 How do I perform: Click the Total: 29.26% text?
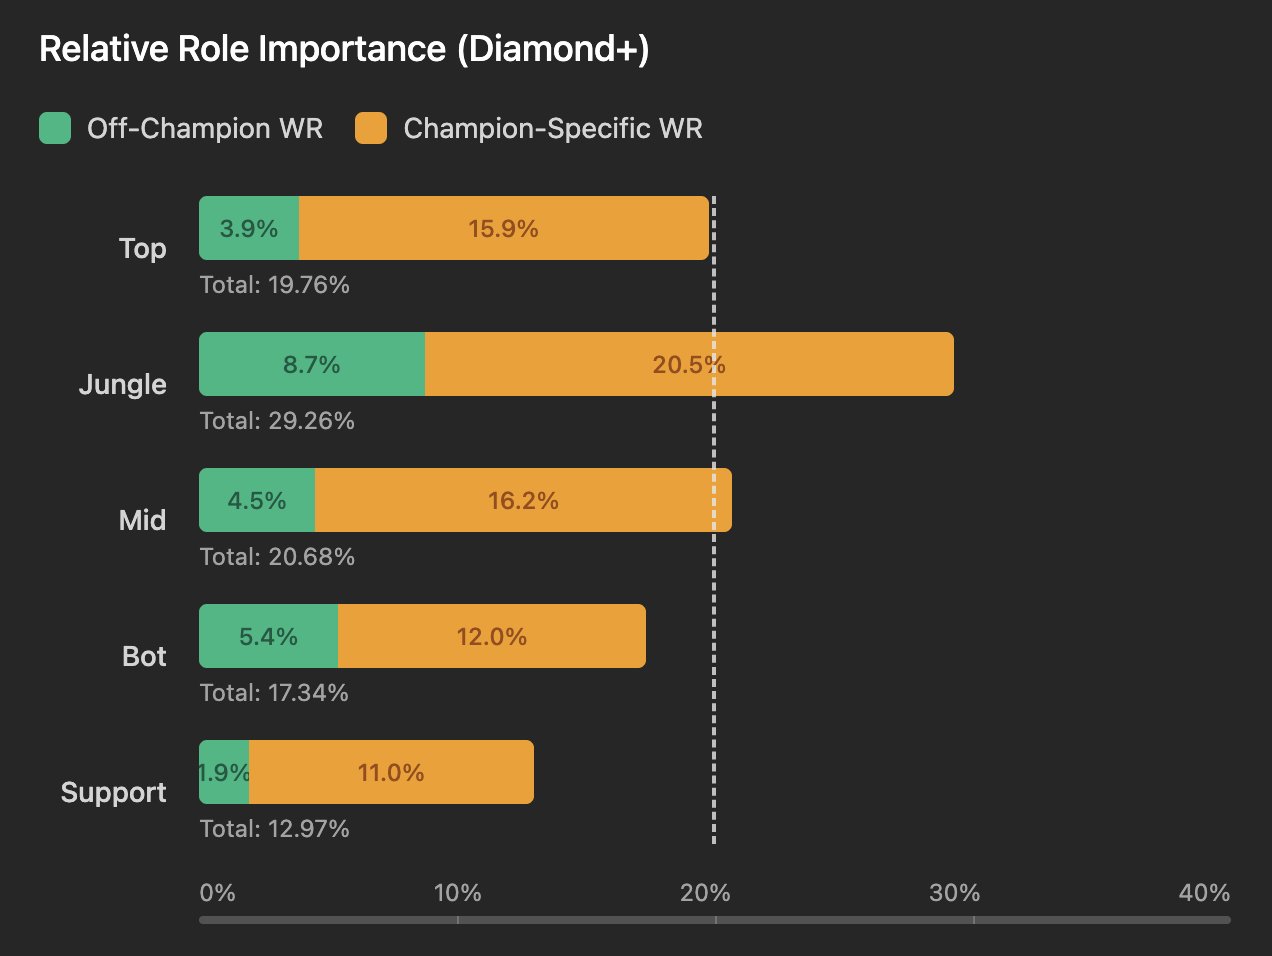coord(277,421)
